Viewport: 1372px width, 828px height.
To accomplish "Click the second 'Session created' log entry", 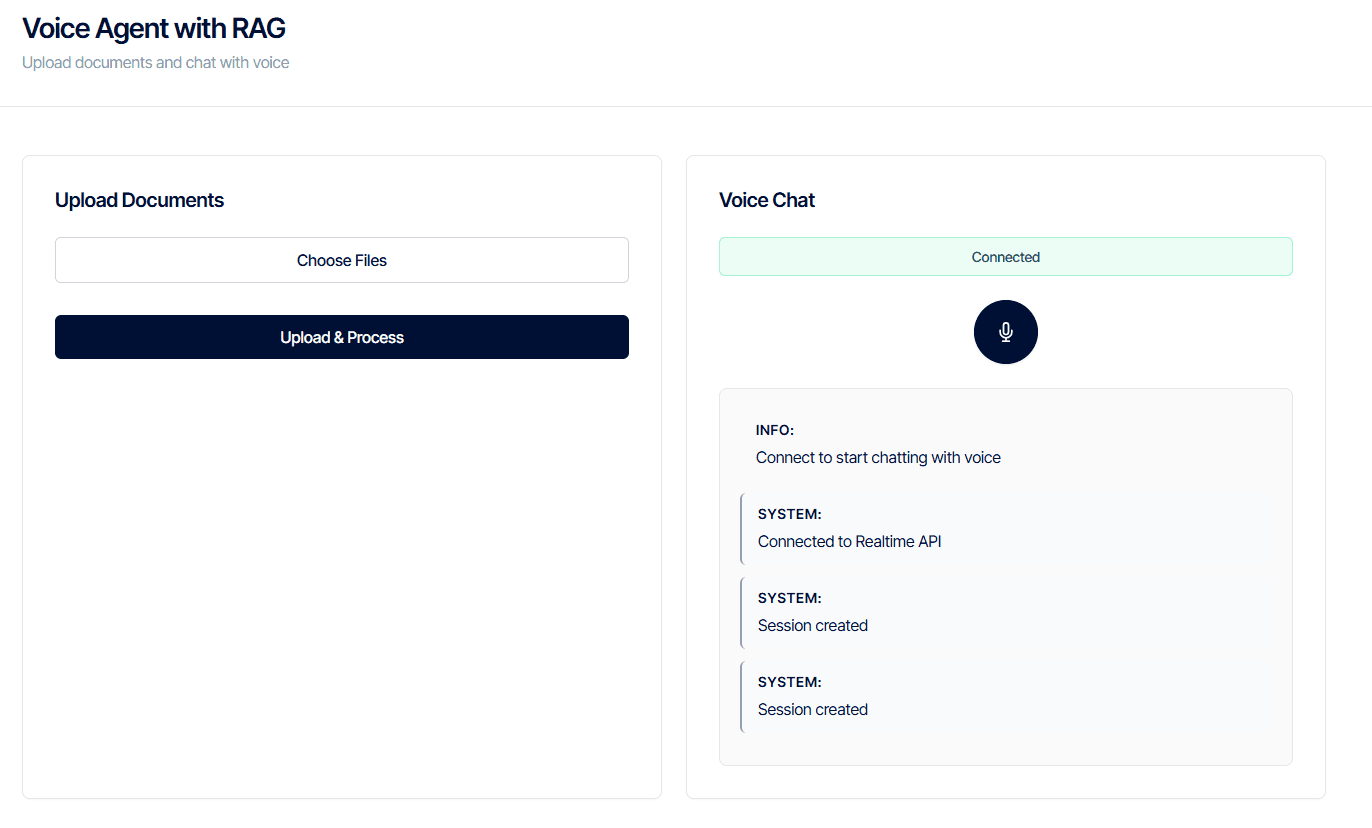I will 812,708.
